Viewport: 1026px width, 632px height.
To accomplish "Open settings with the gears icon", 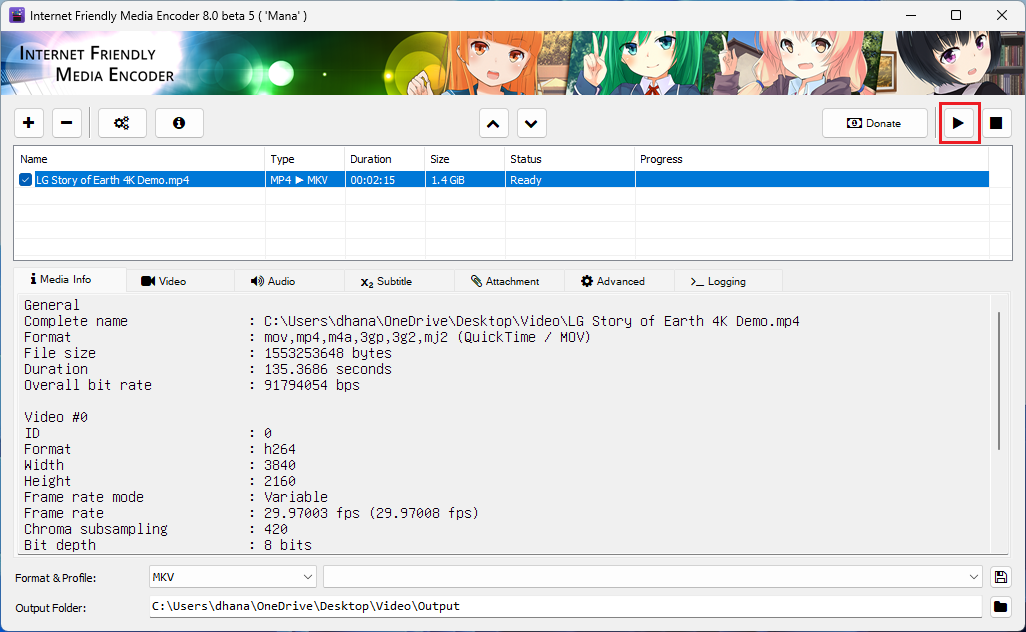I will pos(122,123).
